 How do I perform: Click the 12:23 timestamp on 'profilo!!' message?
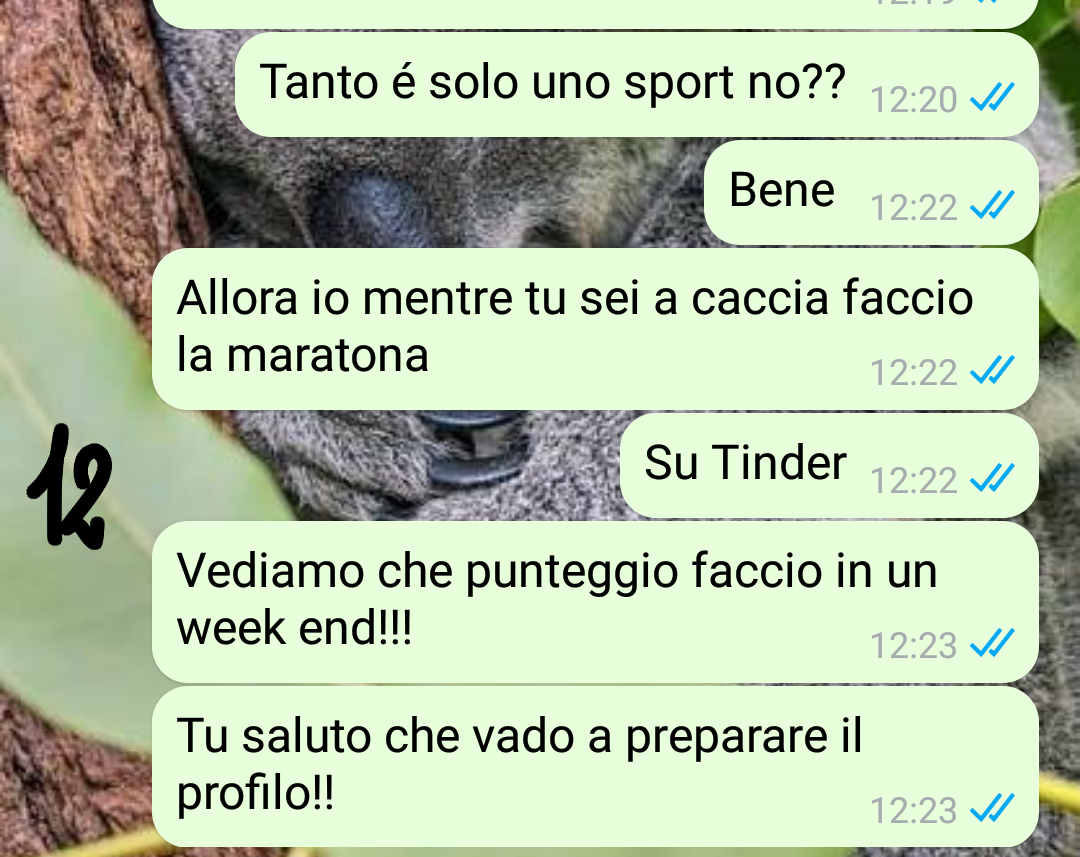tap(914, 811)
